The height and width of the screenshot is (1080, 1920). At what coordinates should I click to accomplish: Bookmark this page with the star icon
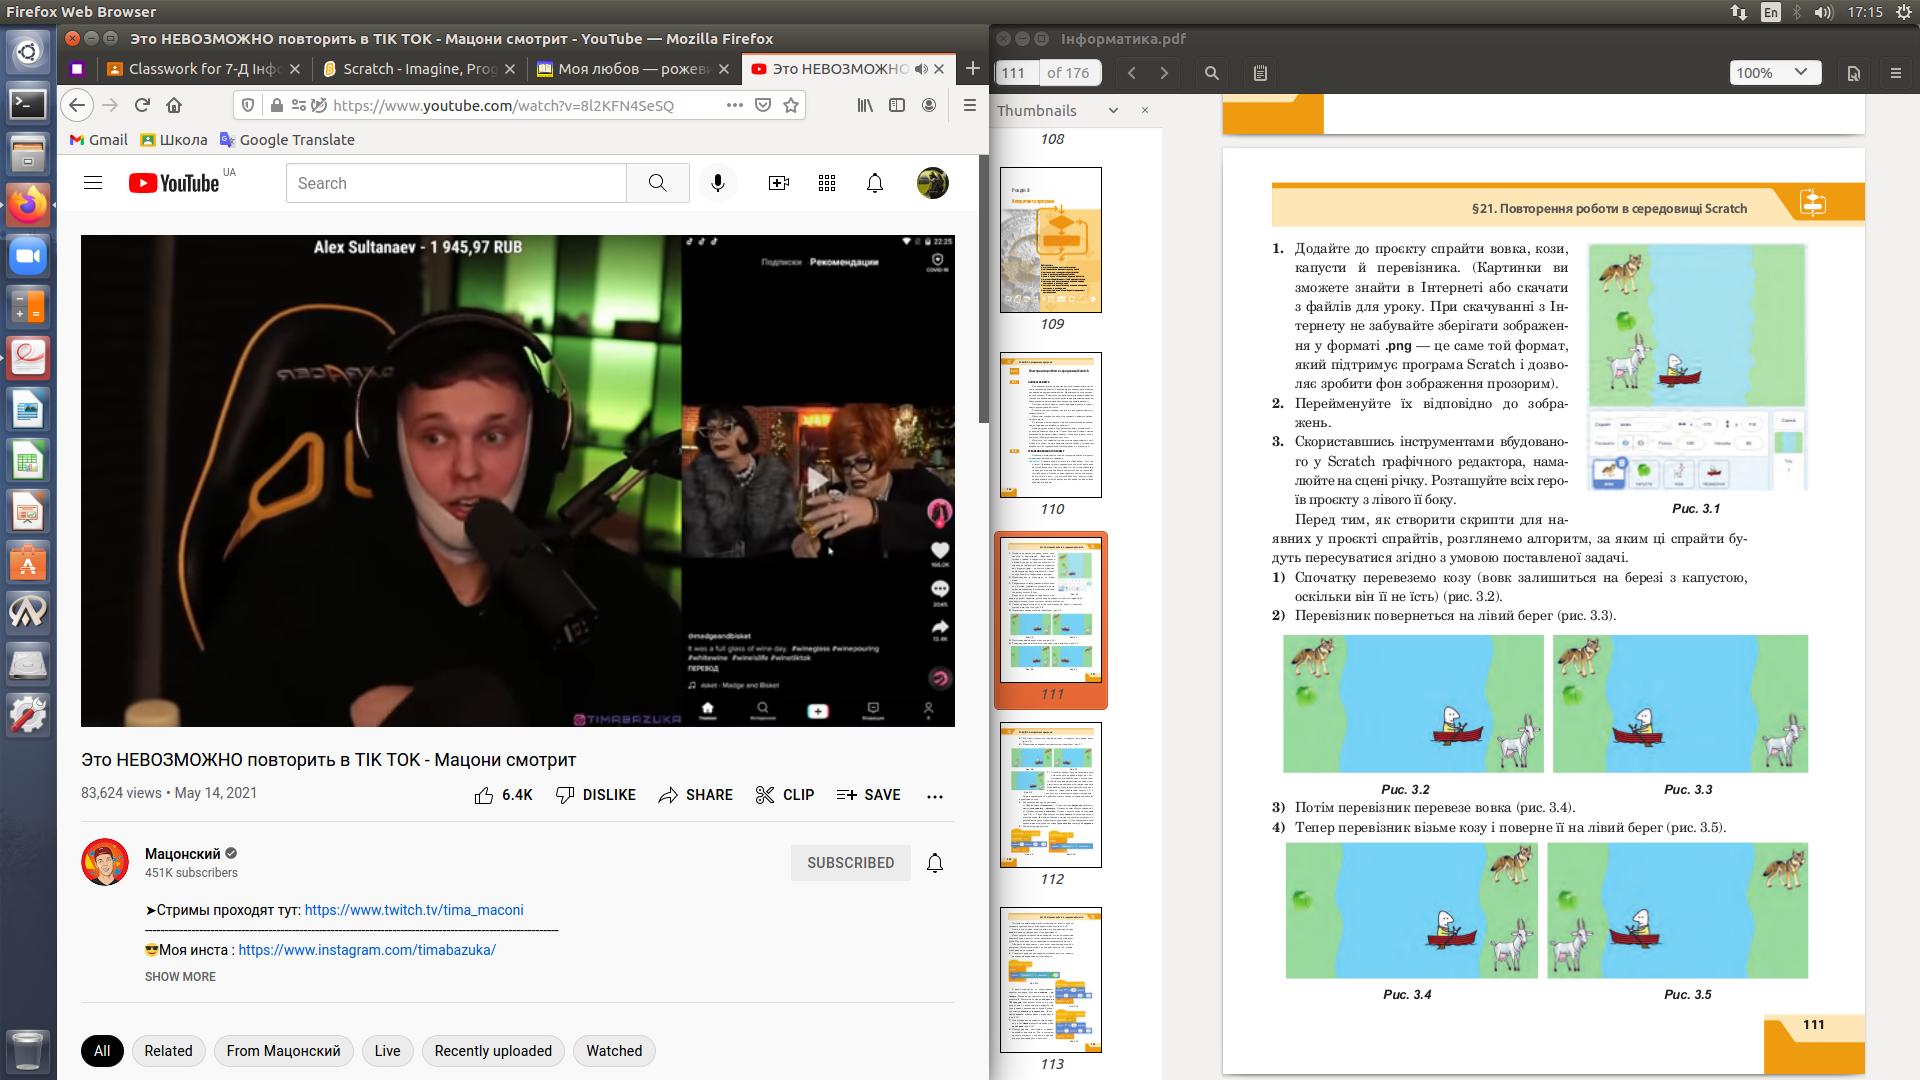point(791,105)
